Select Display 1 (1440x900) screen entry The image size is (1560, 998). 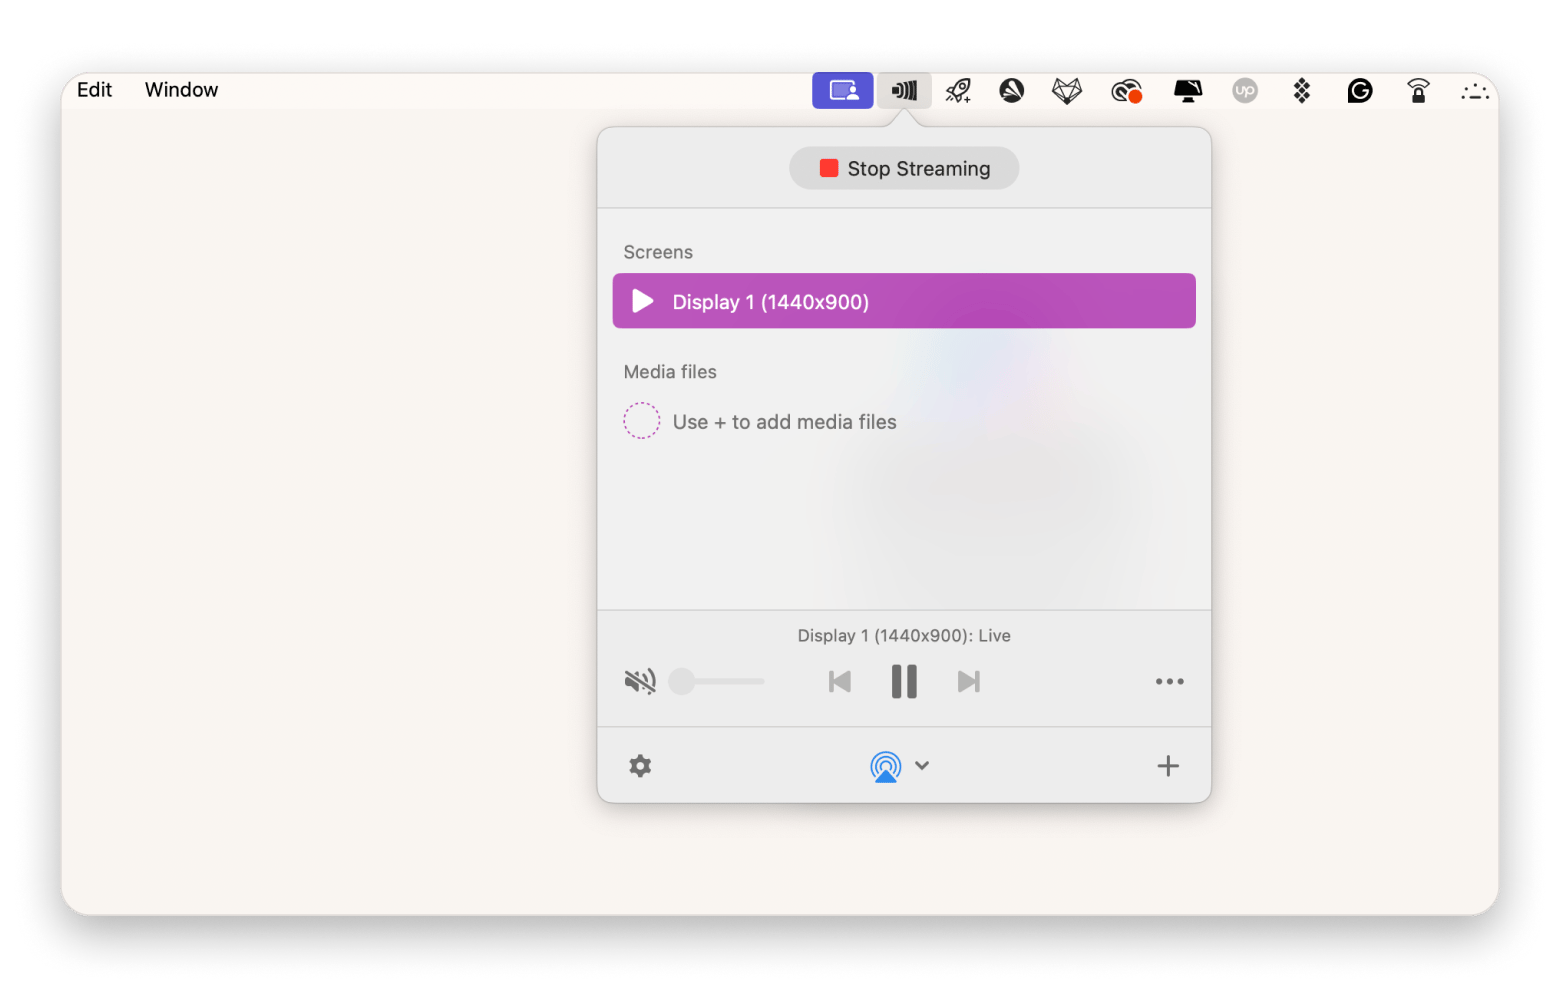903,301
